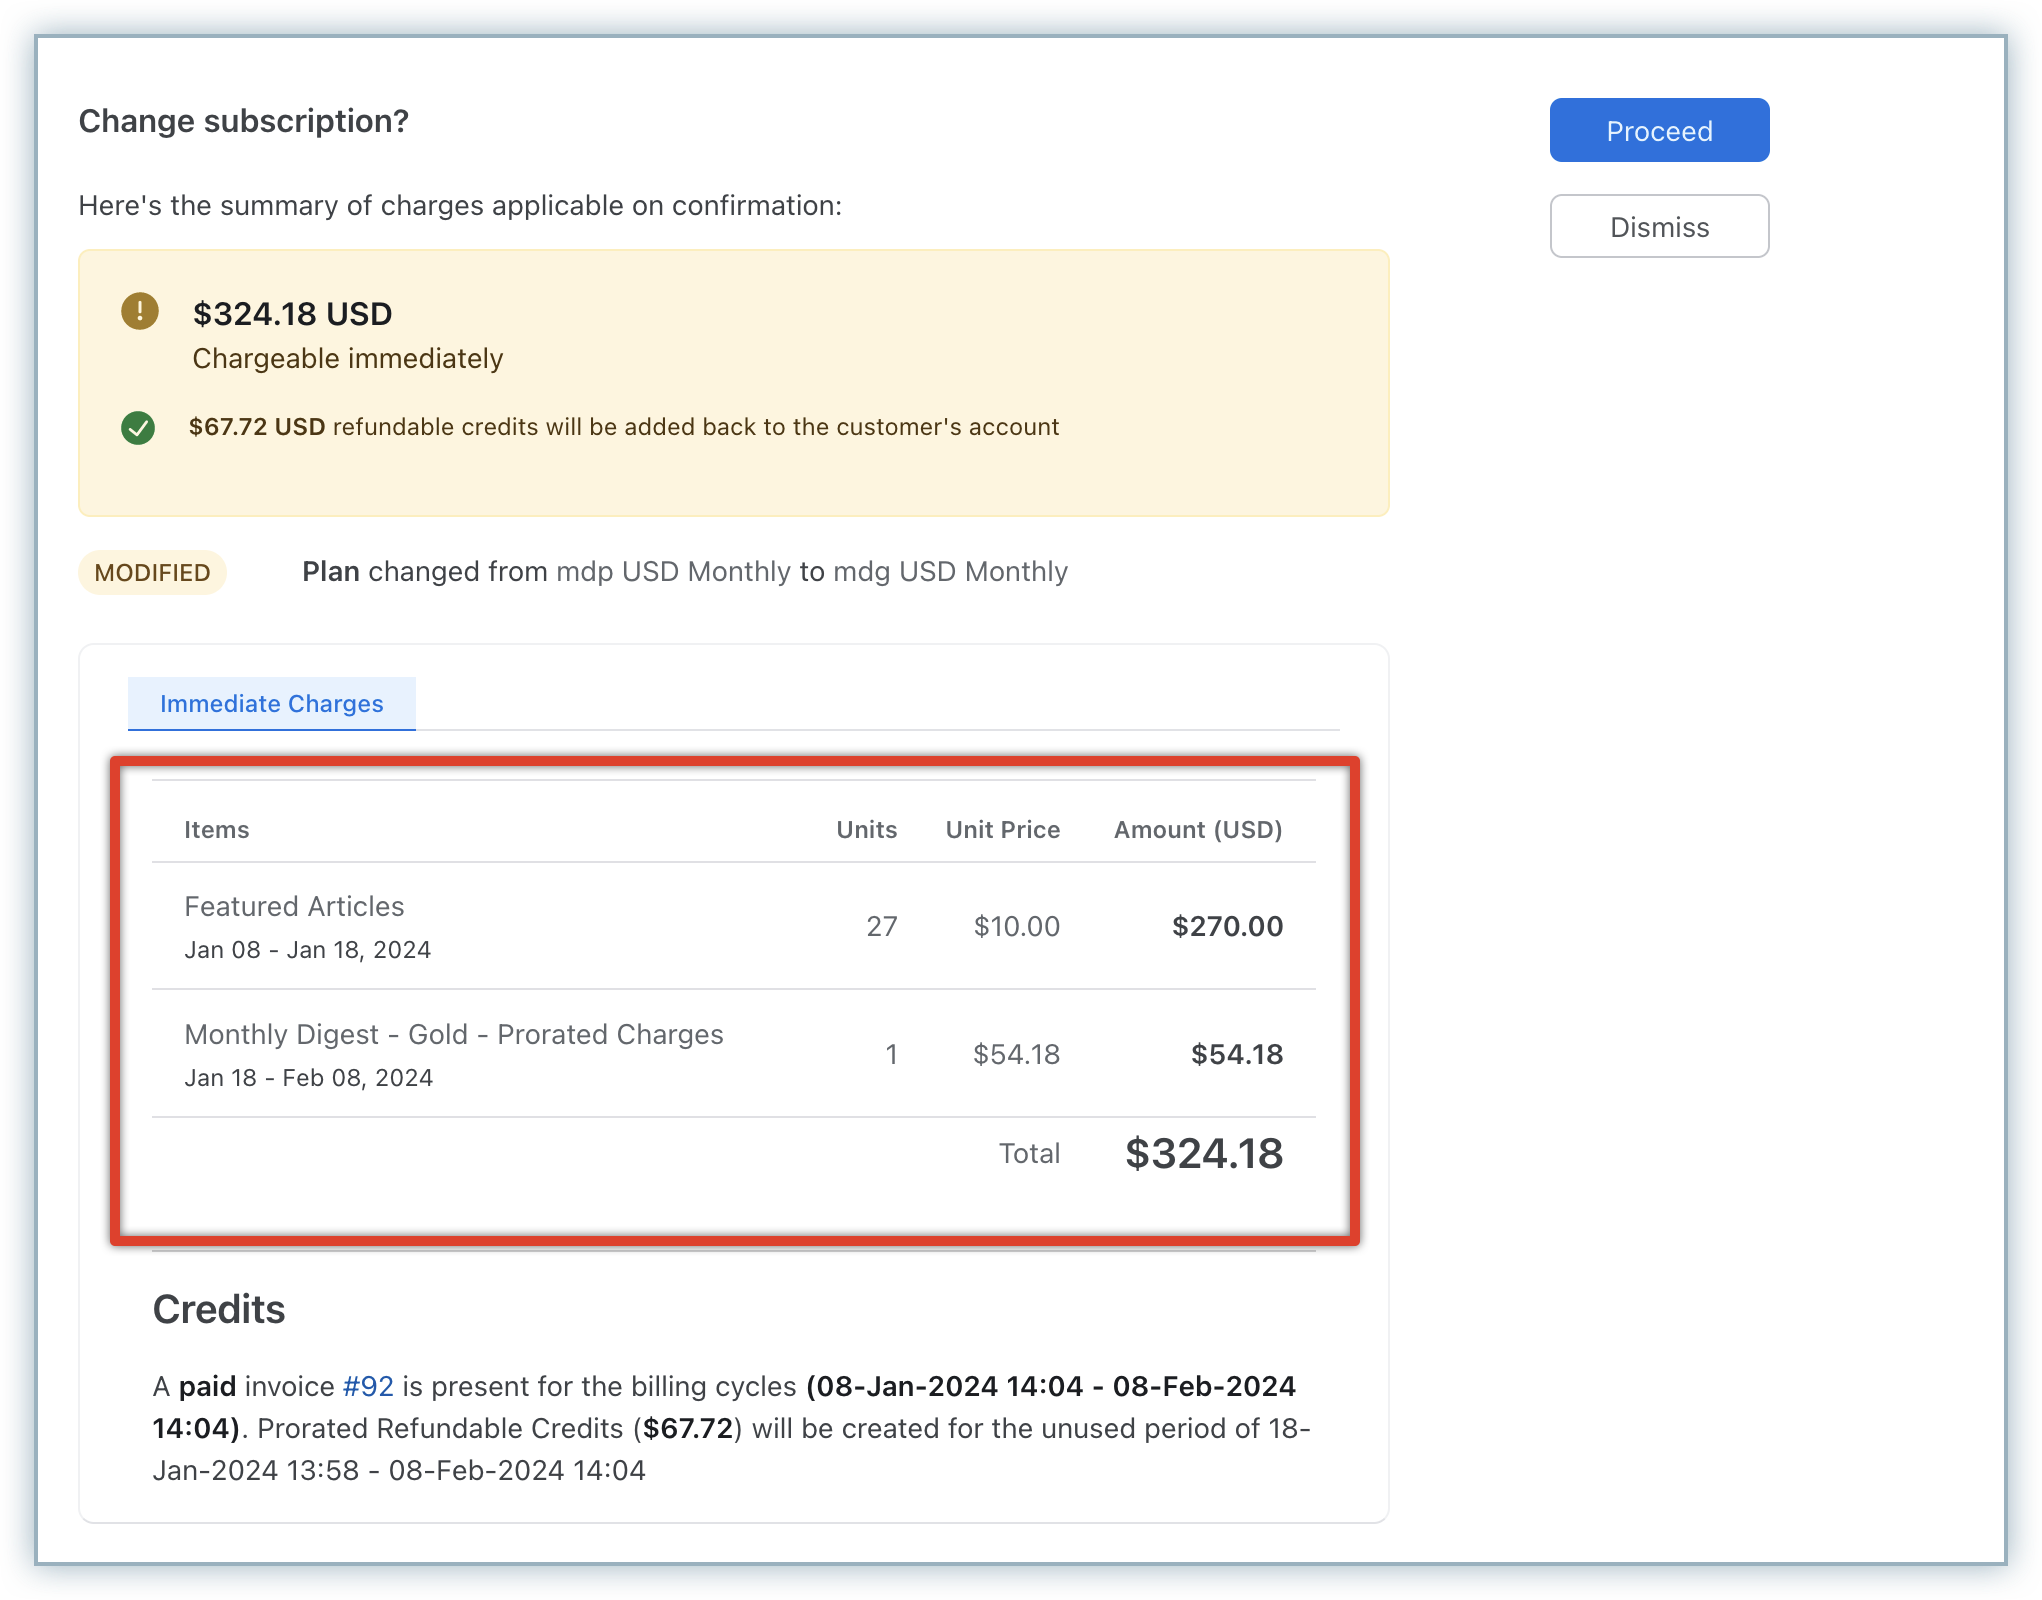The image size is (2042, 1600).
Task: Click the Jan 18 - Feb 08, 2024 date range
Action: click(309, 1078)
